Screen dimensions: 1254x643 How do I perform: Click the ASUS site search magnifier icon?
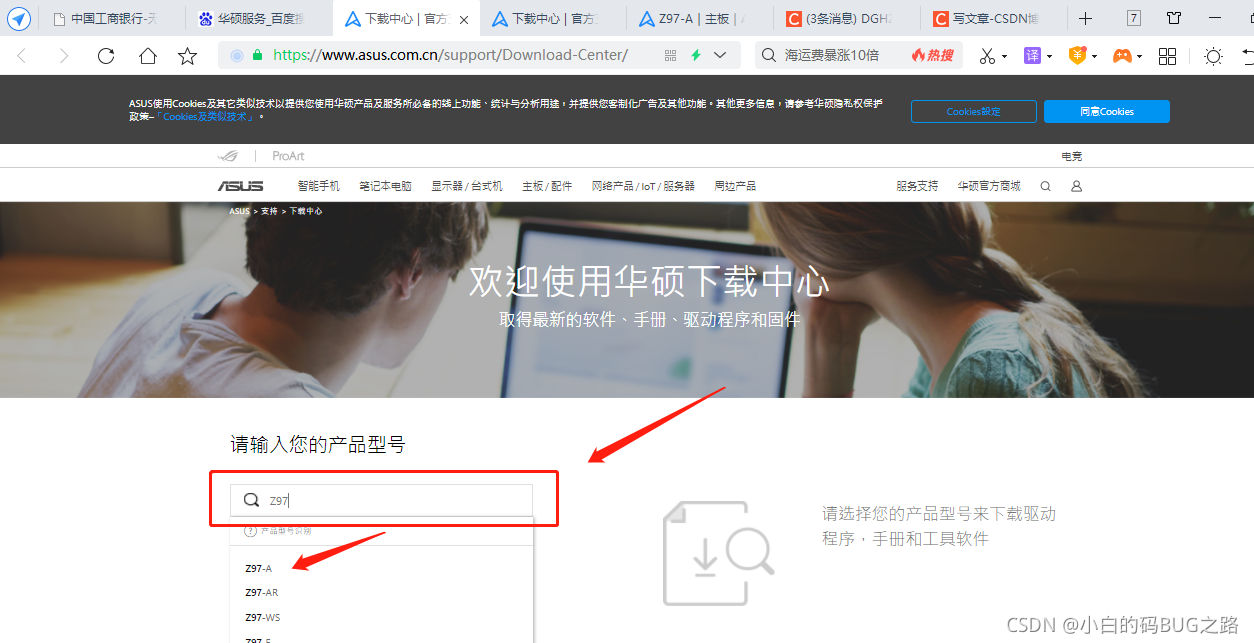coord(1046,186)
